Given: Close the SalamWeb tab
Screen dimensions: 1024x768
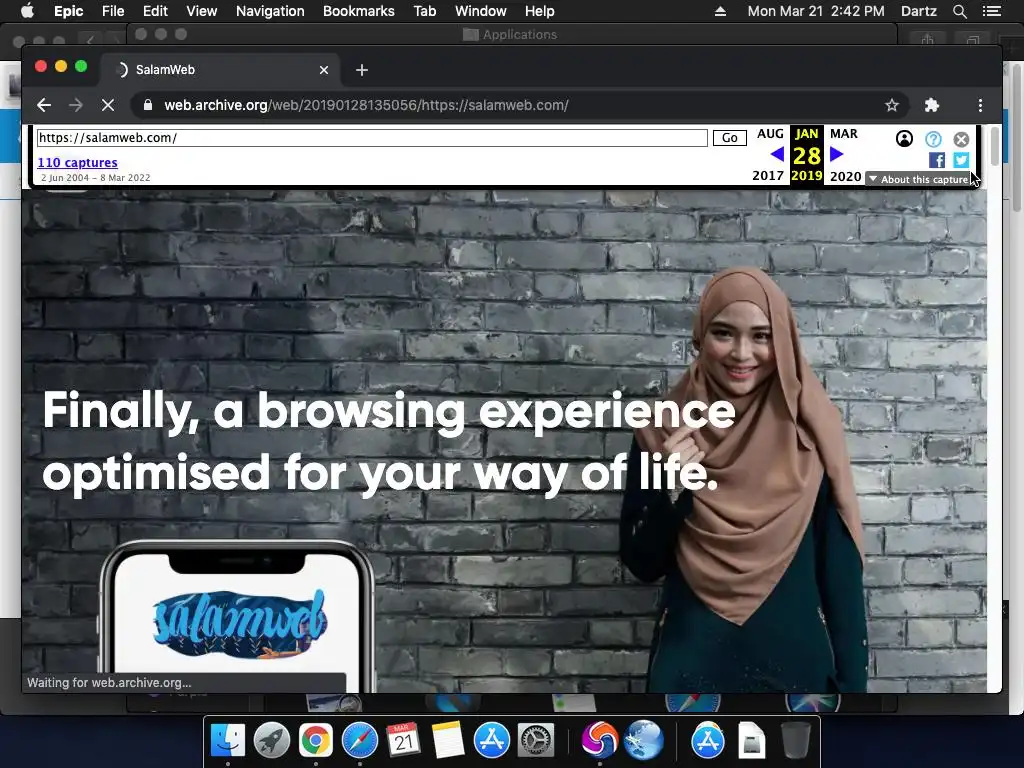Looking at the screenshot, I should click(x=324, y=70).
